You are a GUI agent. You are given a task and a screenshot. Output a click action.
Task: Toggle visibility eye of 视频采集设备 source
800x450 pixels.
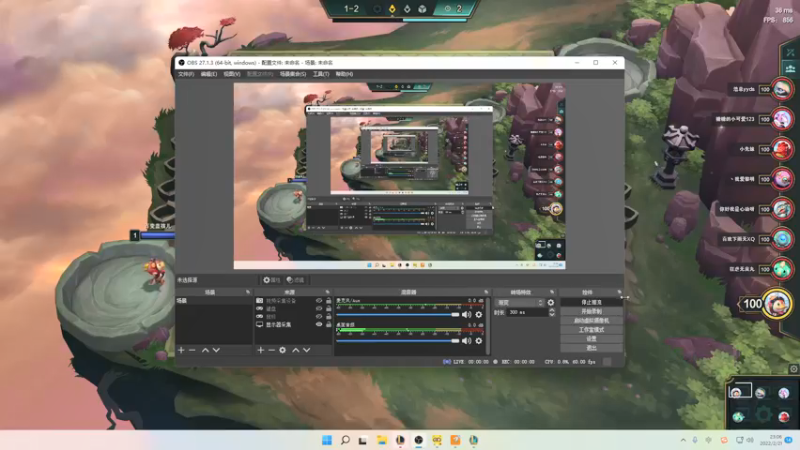[319, 301]
